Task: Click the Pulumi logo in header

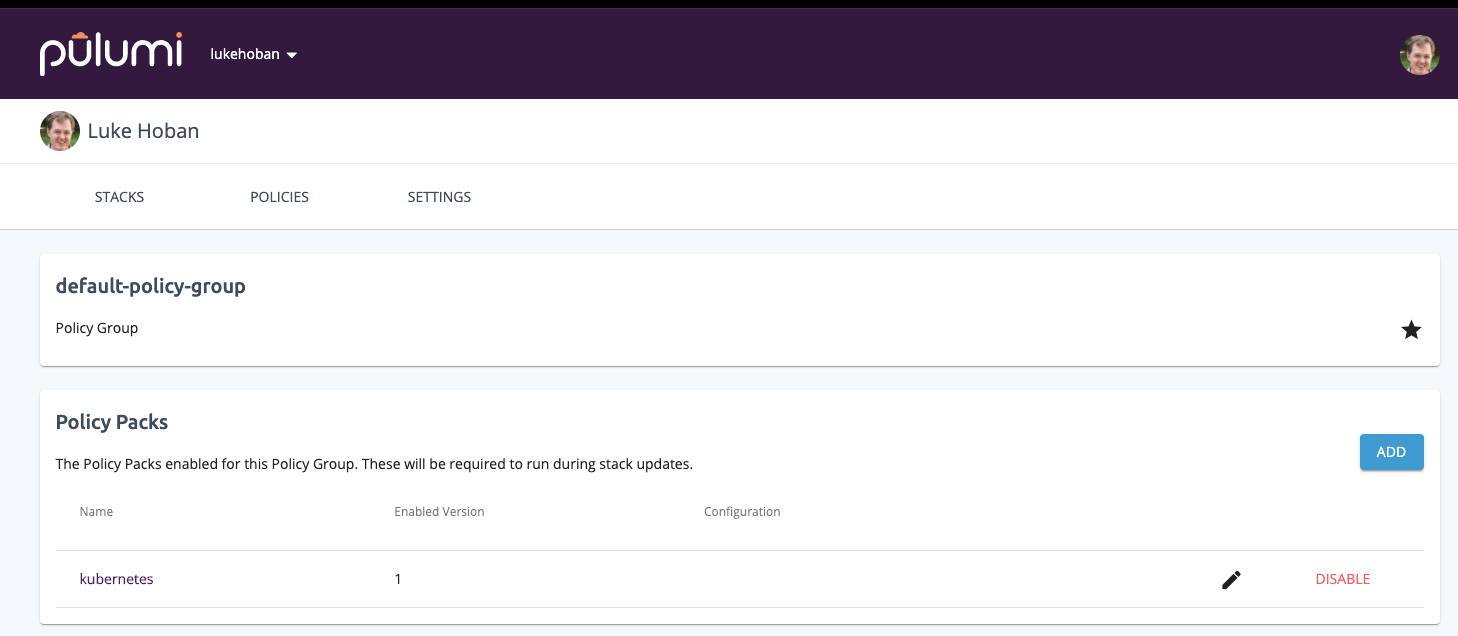Action: (111, 54)
